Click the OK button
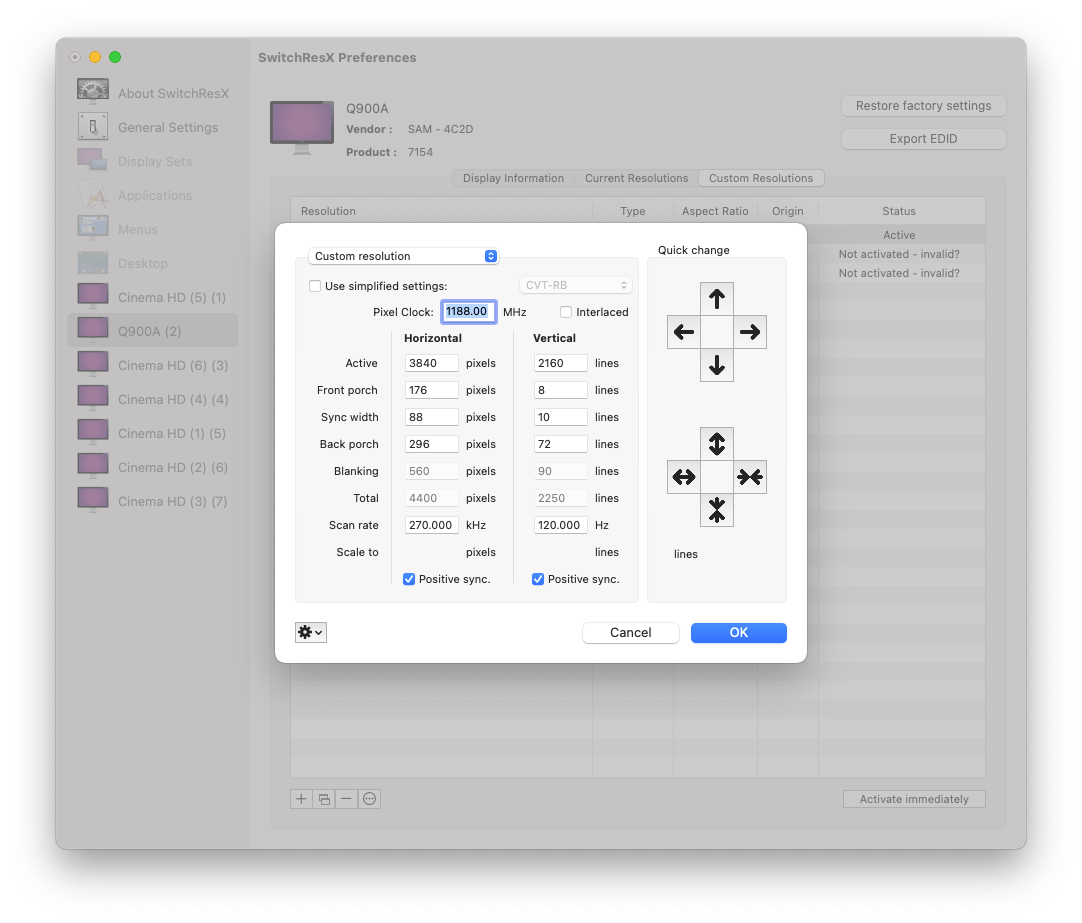 pos(738,633)
